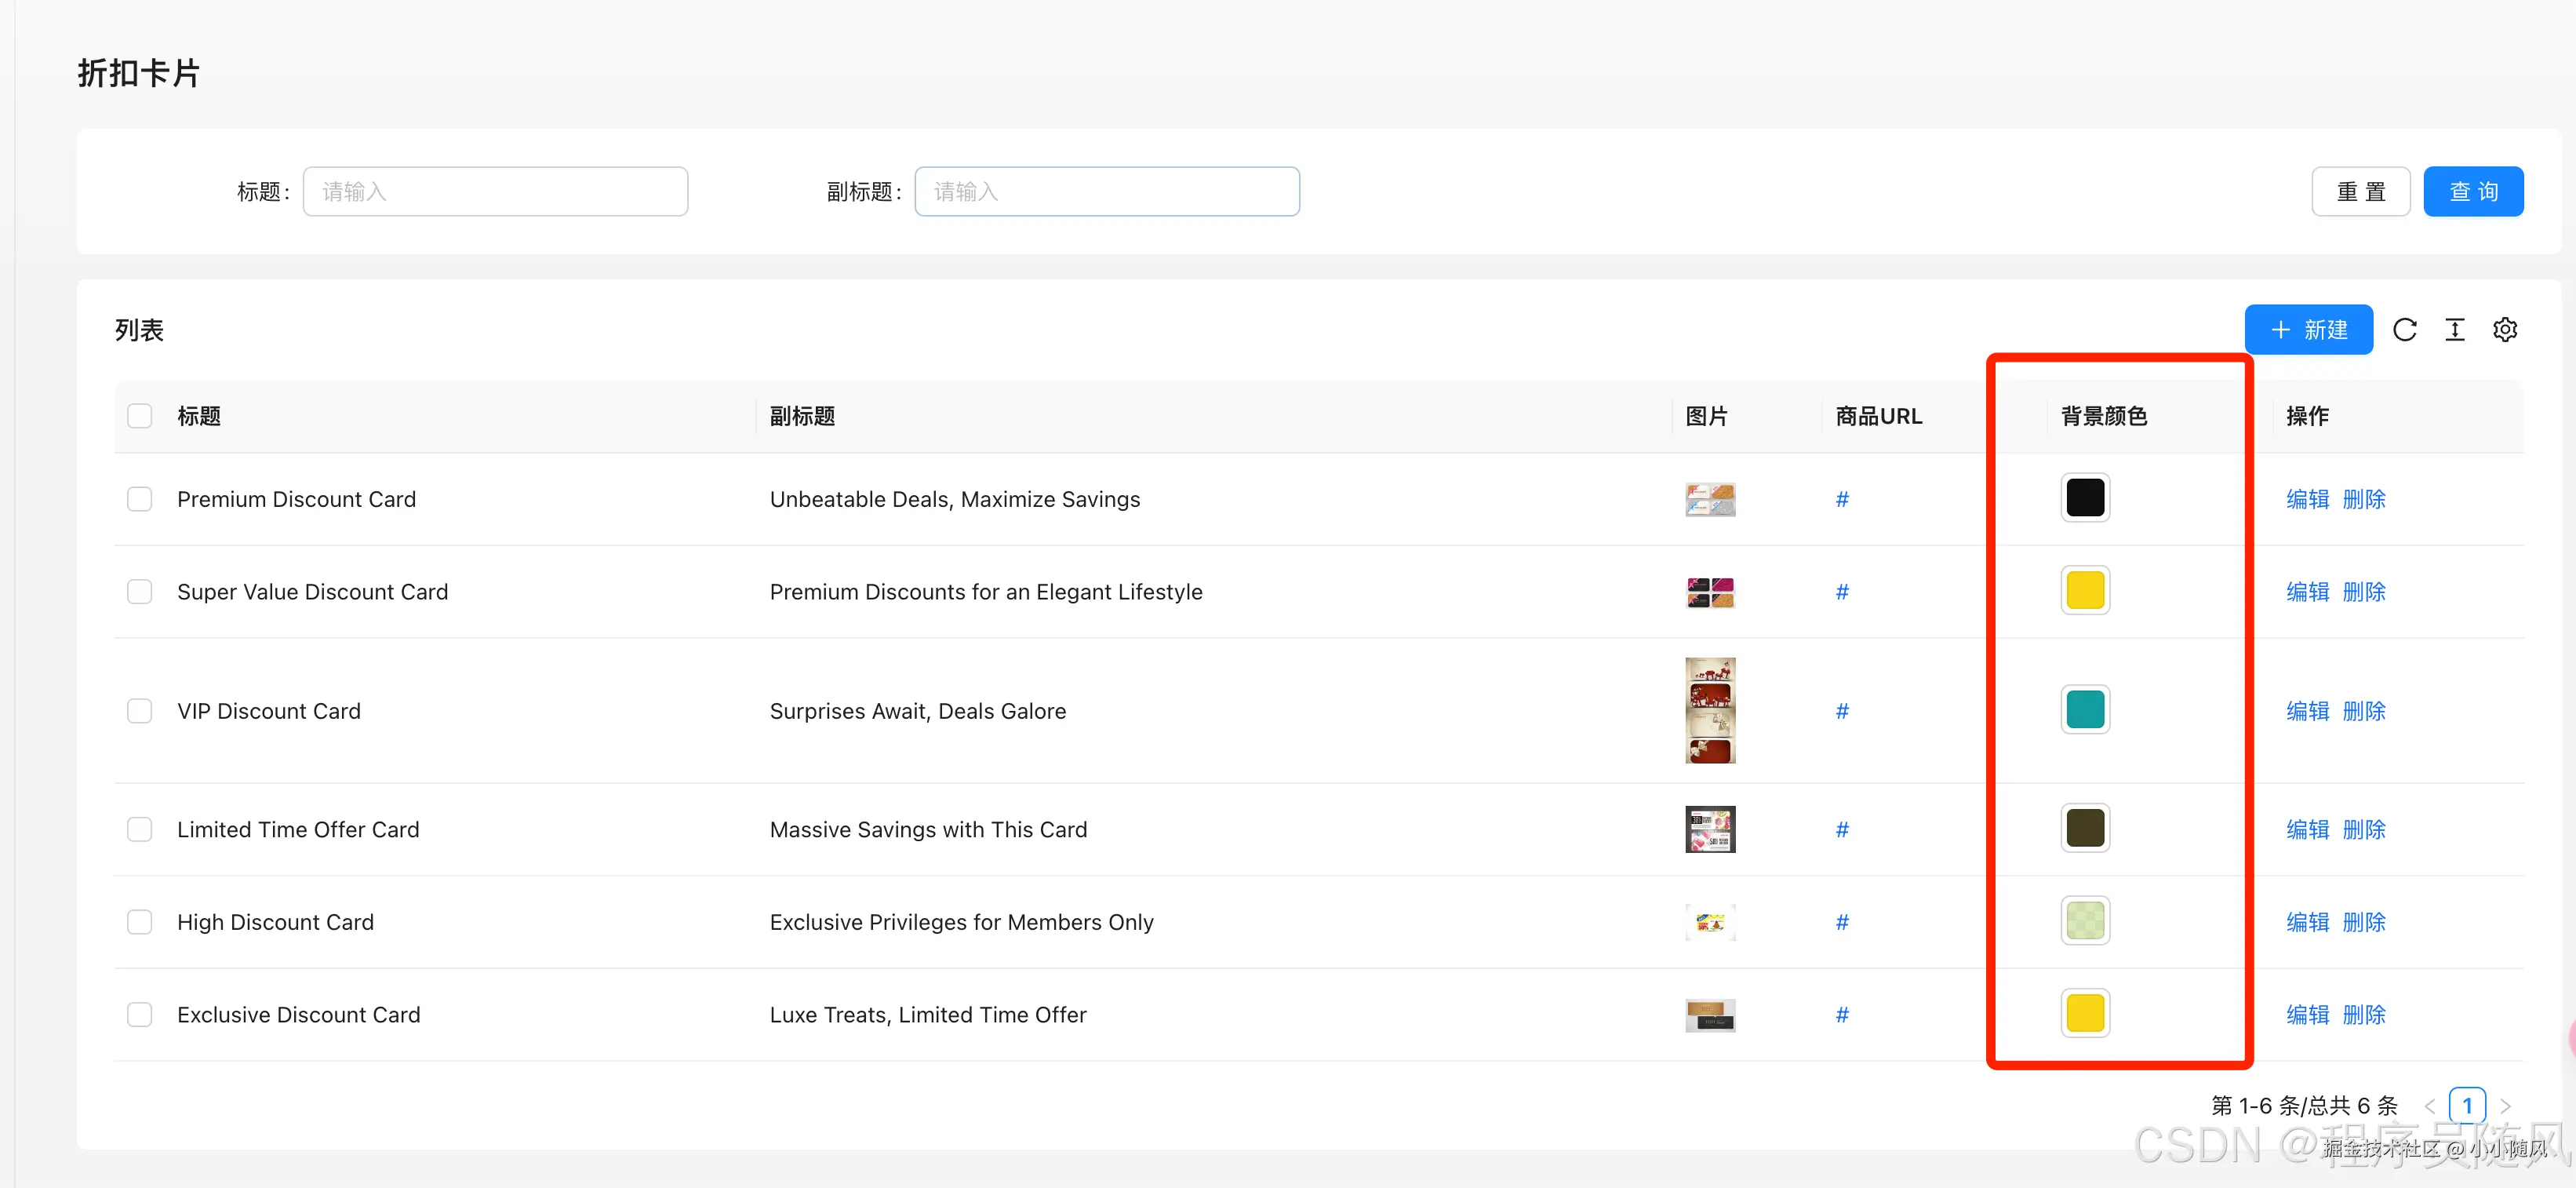The width and height of the screenshot is (2576, 1188).
Task: Check the Premium Discount Card row checkbox
Action: tap(140, 499)
